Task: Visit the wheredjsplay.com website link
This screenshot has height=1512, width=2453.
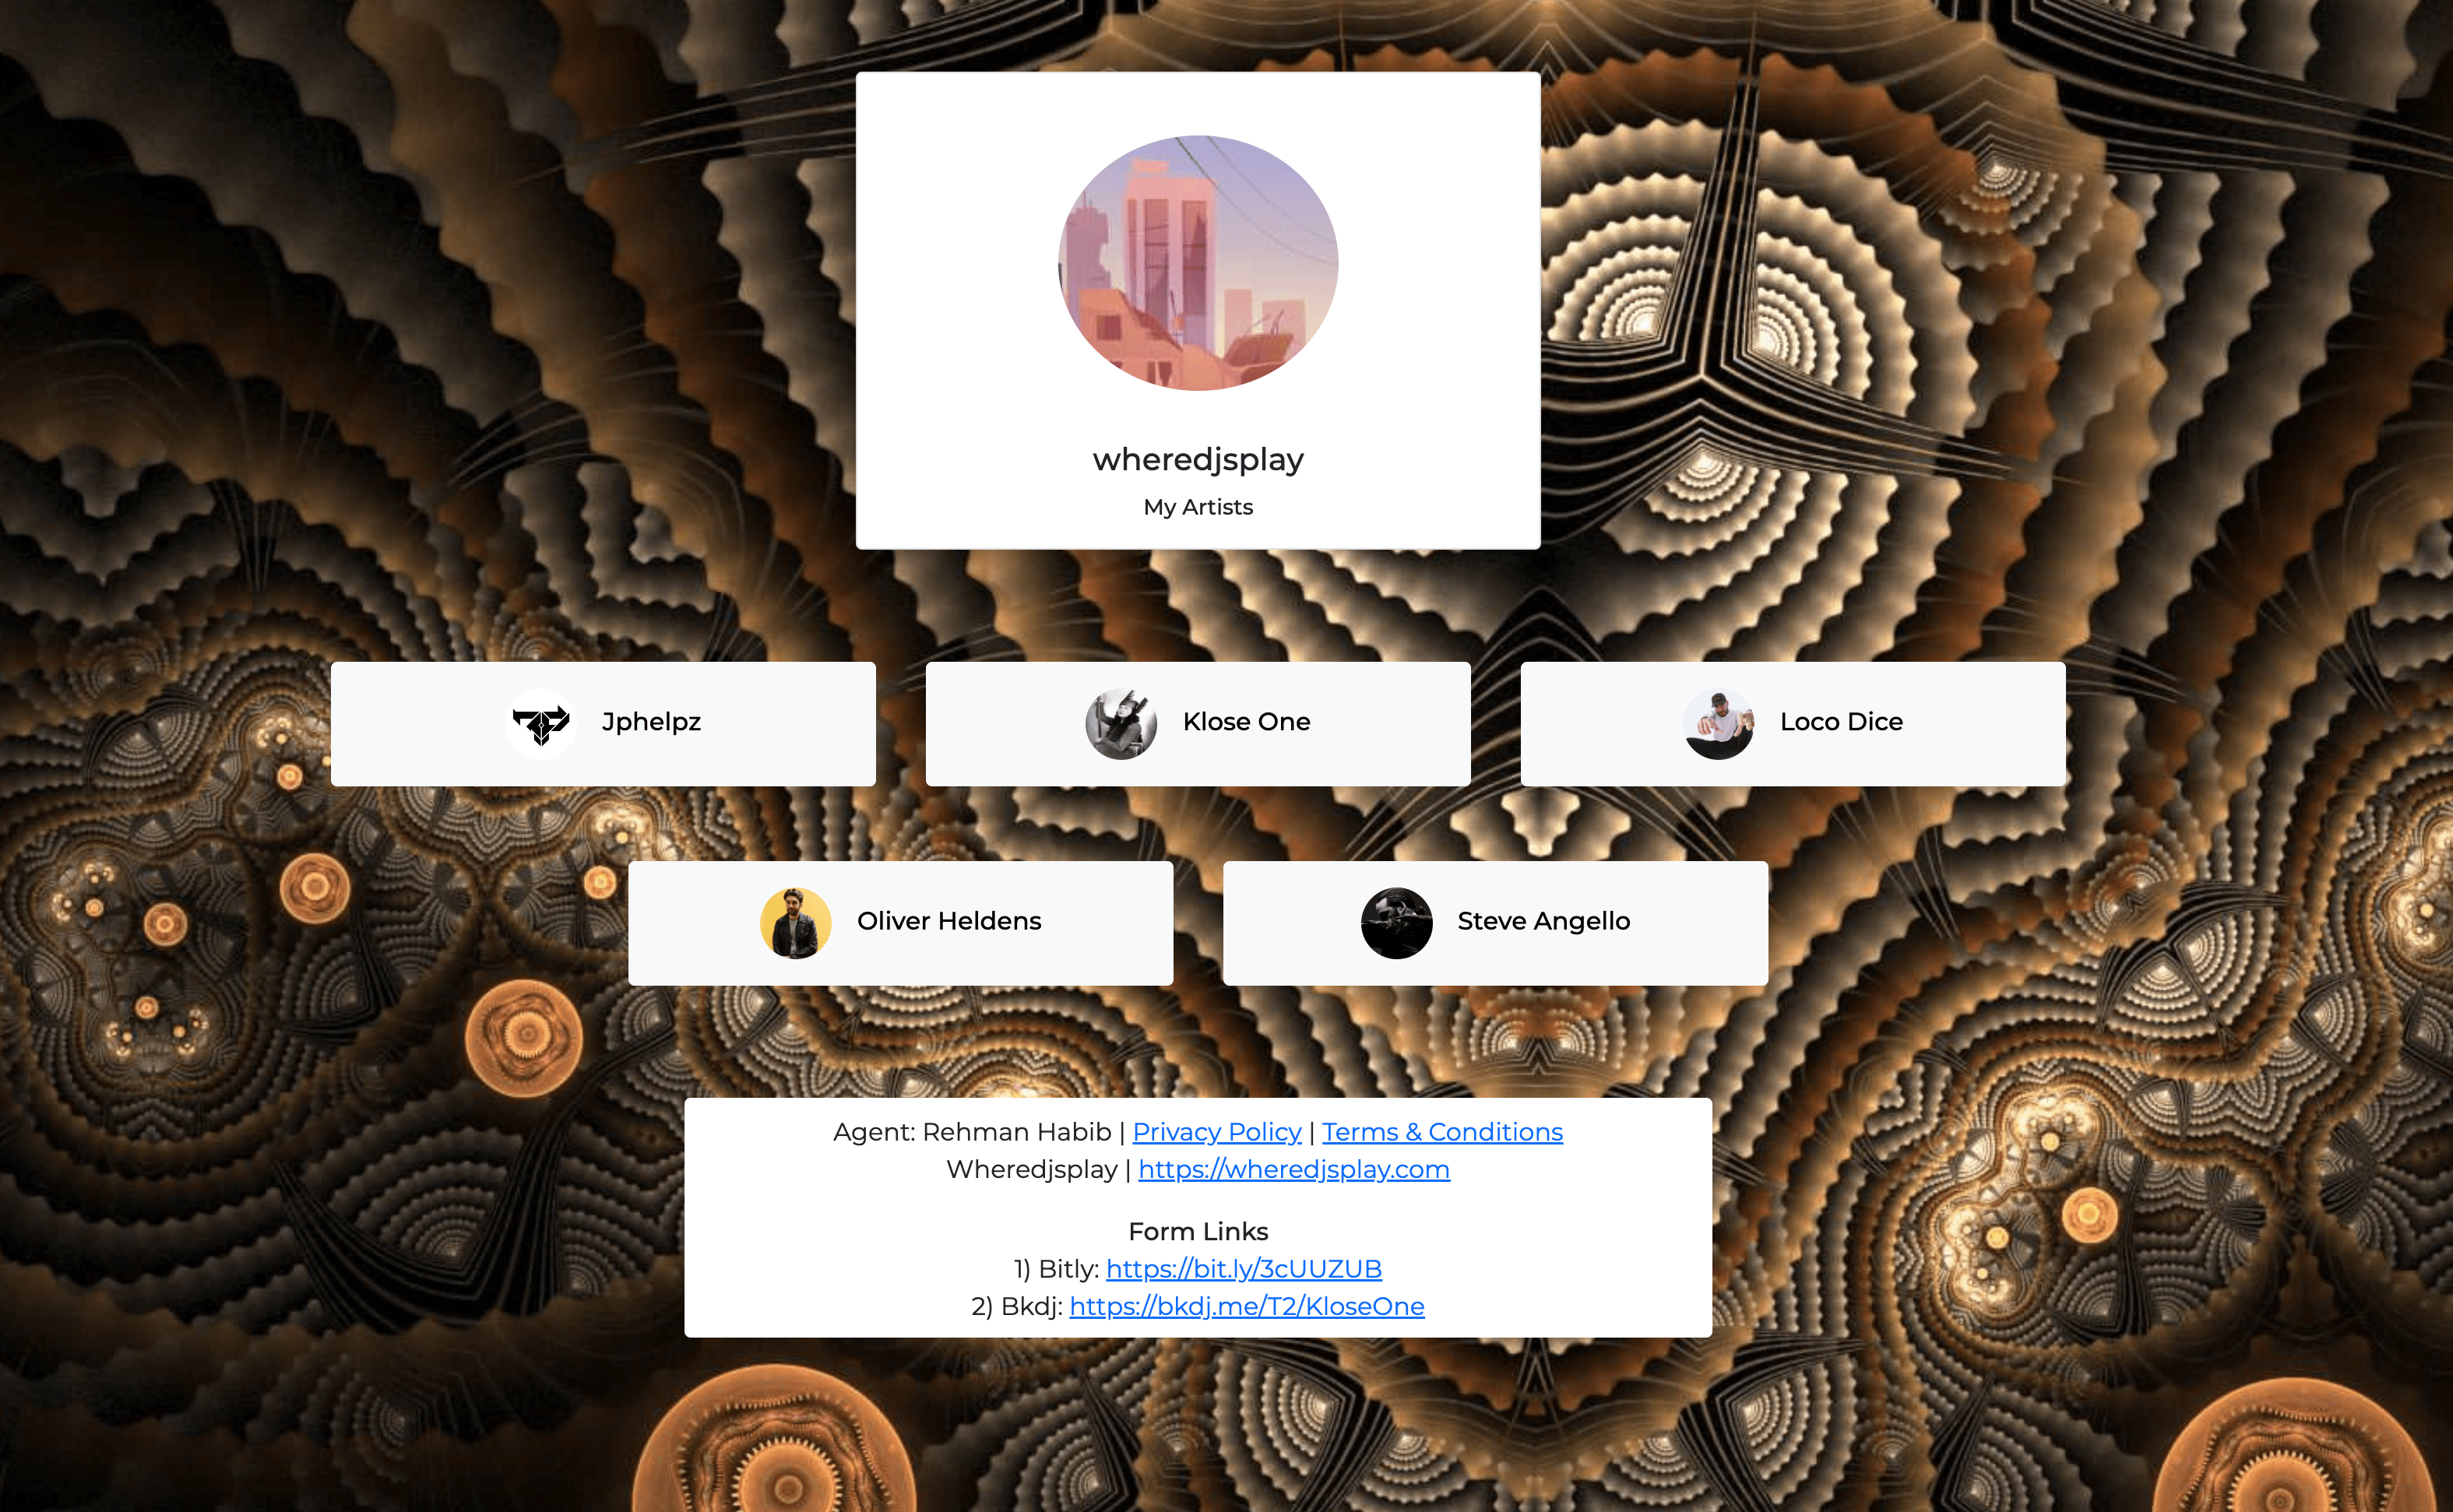Action: pos(1293,1169)
